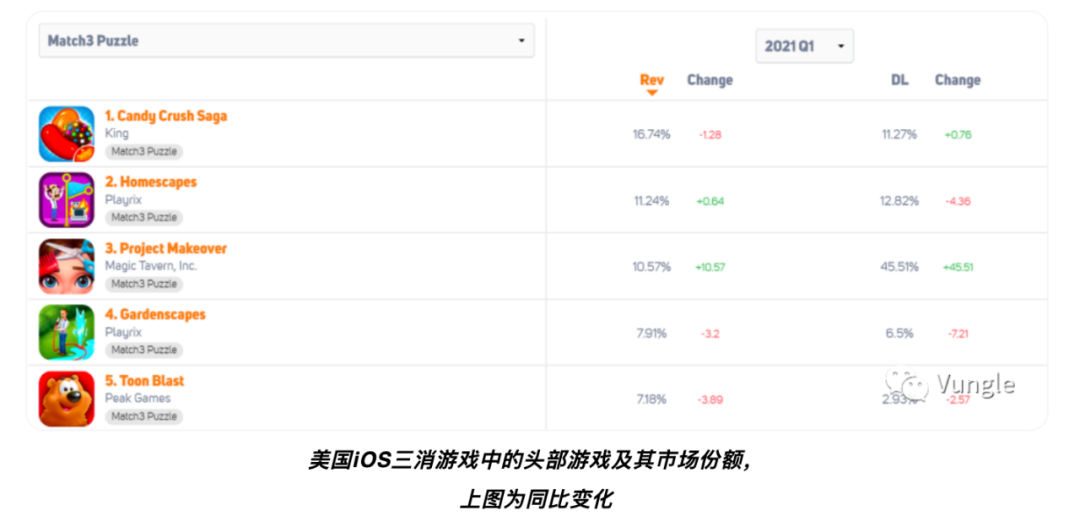
Task: Click the -4.36 download change value
Action: [x=958, y=201]
